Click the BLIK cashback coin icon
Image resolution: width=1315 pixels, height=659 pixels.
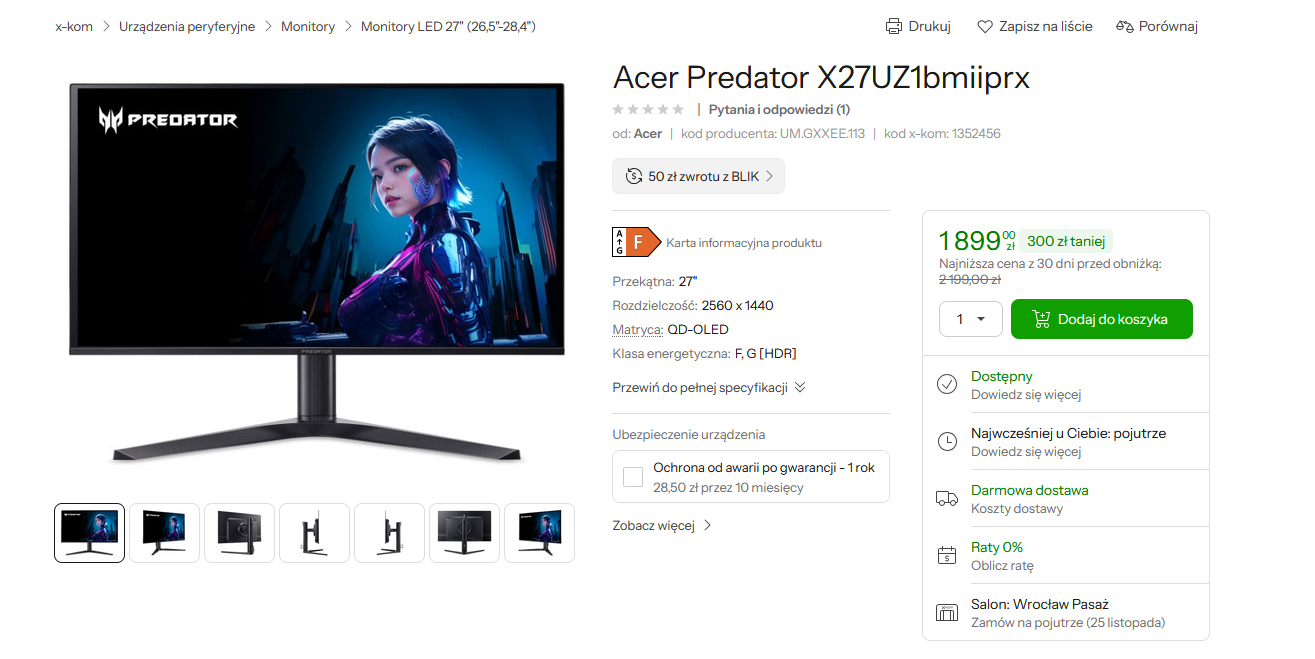click(634, 176)
